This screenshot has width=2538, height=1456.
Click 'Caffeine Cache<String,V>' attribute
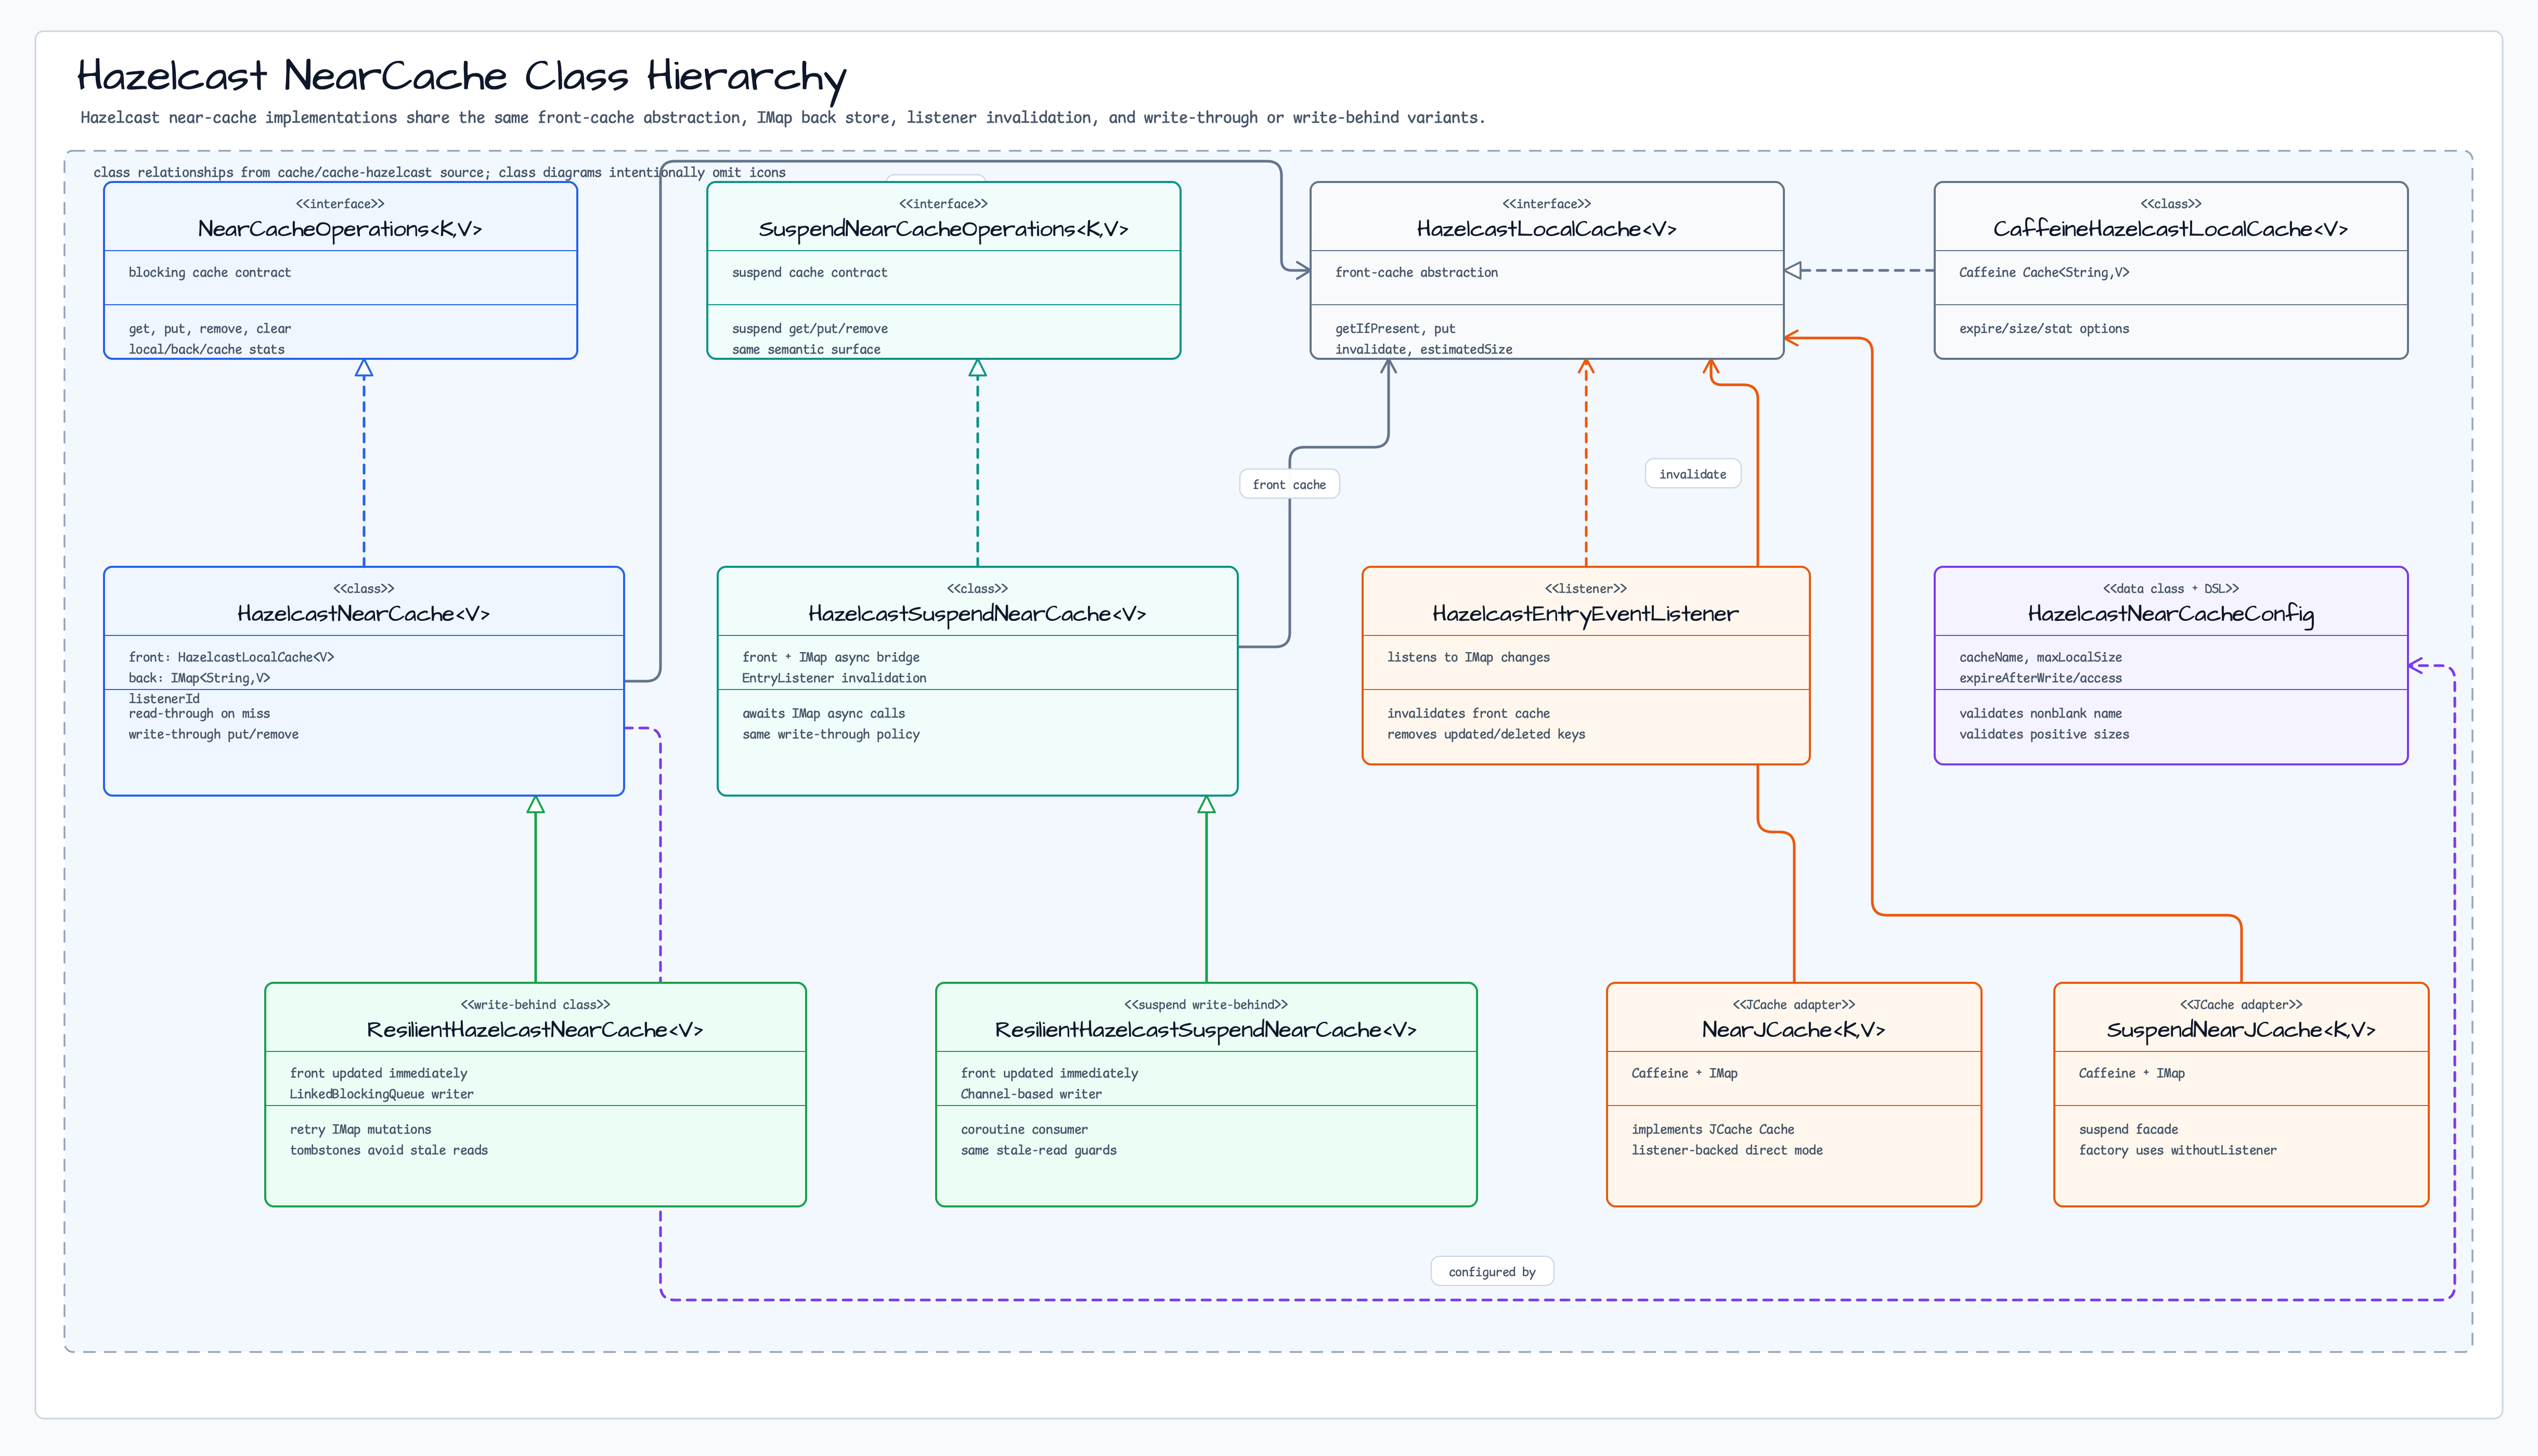coord(2043,272)
